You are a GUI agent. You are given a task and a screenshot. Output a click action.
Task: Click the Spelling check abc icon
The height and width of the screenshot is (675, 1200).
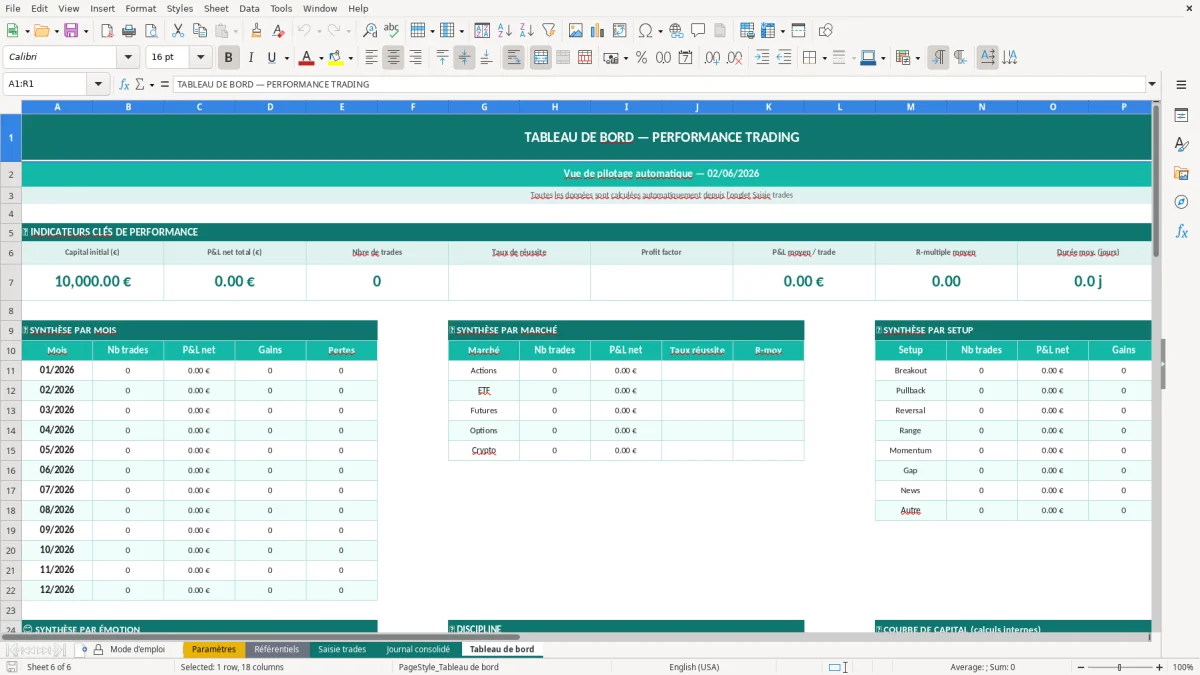tap(392, 31)
